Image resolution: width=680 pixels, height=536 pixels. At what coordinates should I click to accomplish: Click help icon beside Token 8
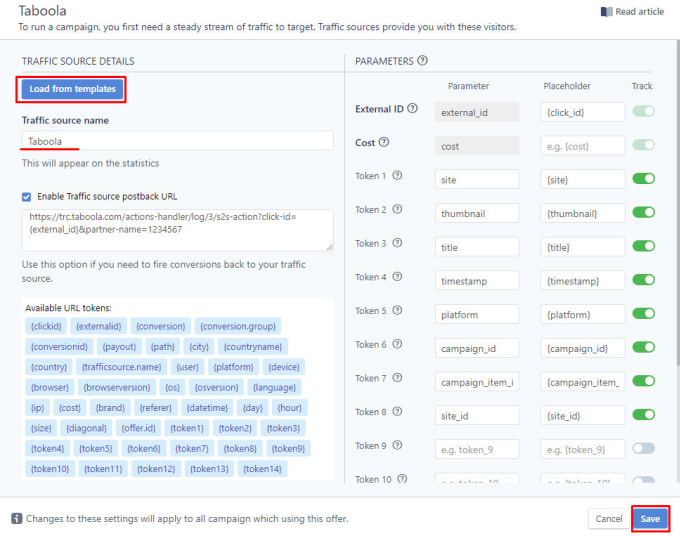pyautogui.click(x=397, y=412)
